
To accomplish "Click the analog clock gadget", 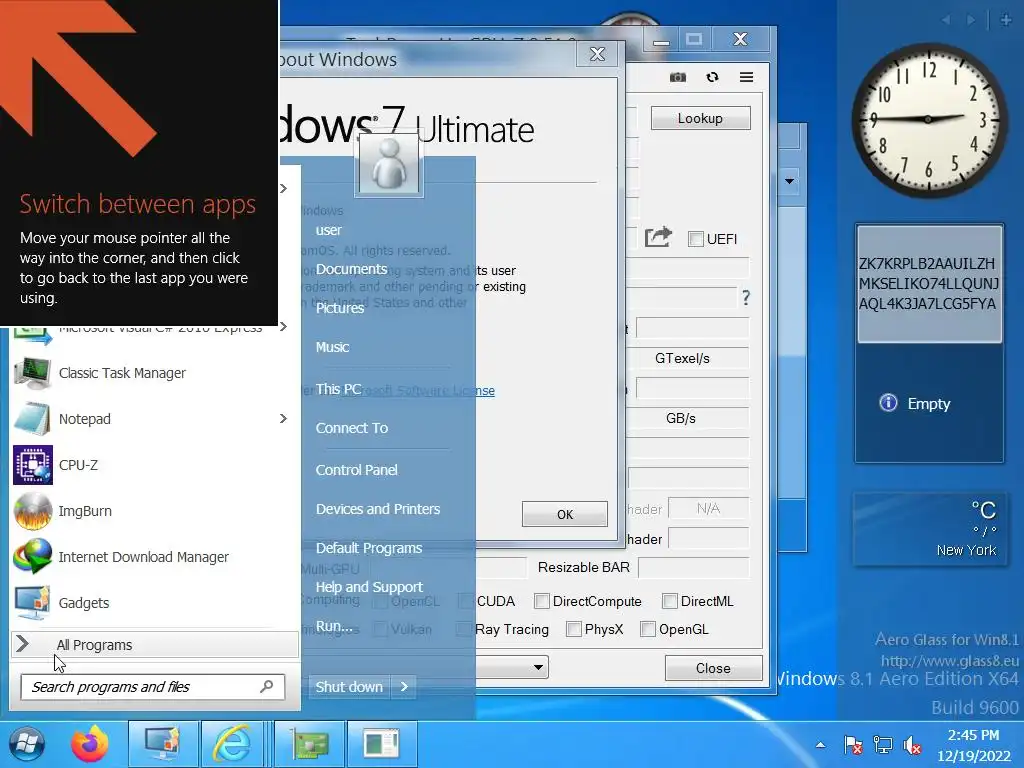I will pyautogui.click(x=928, y=120).
